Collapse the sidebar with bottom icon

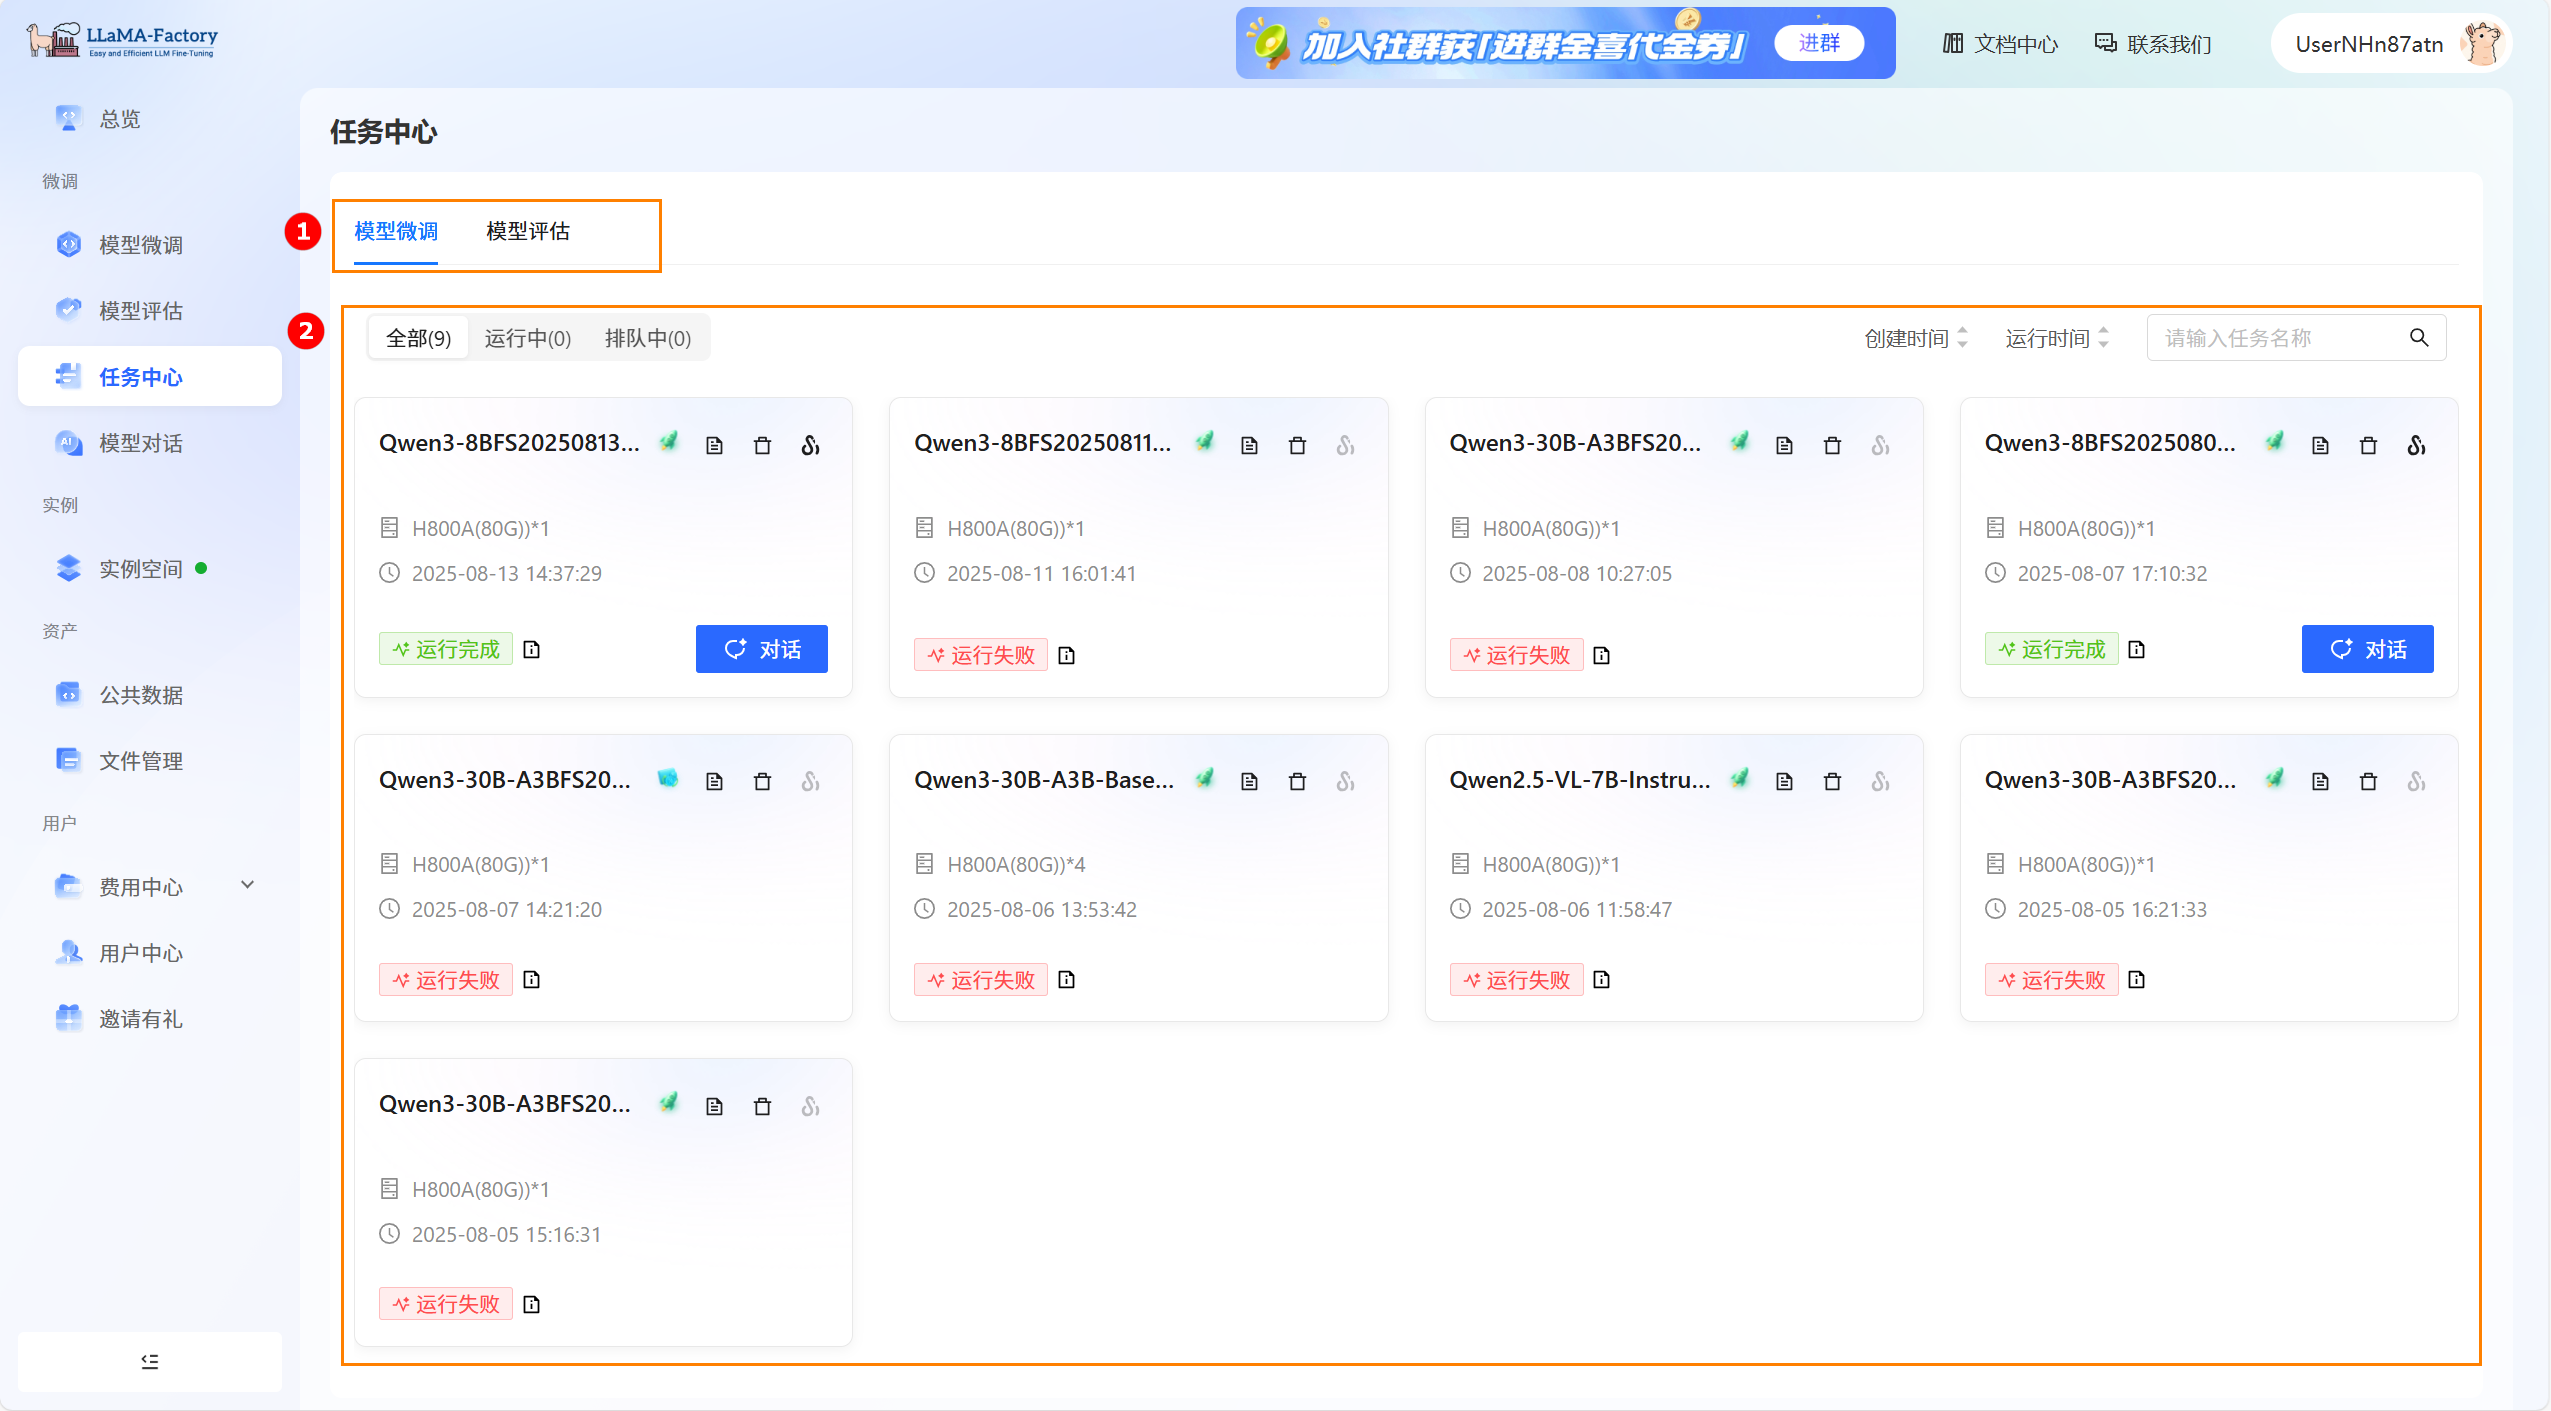pos(150,1361)
